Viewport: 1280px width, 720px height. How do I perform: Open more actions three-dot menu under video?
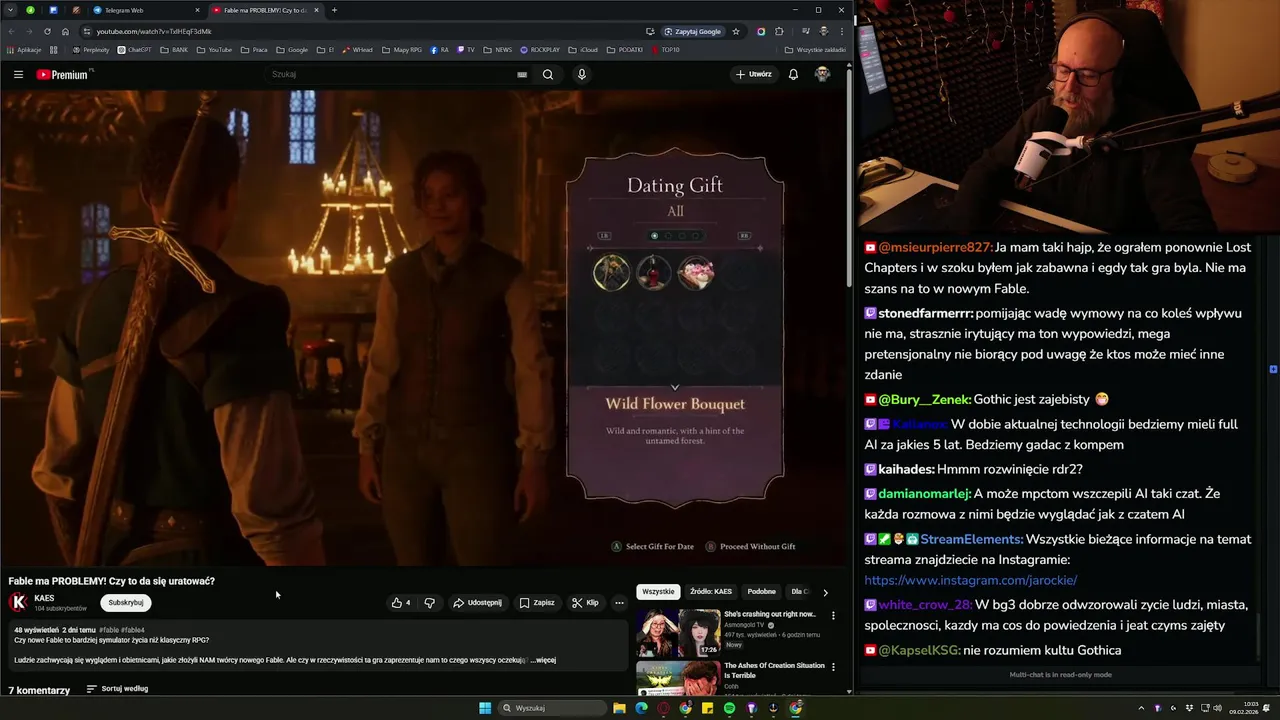(x=619, y=603)
